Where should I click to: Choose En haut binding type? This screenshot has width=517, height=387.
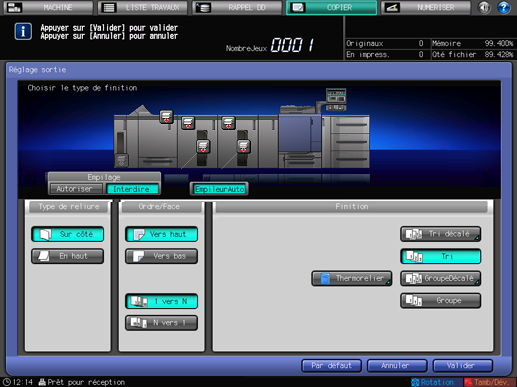pyautogui.click(x=68, y=256)
